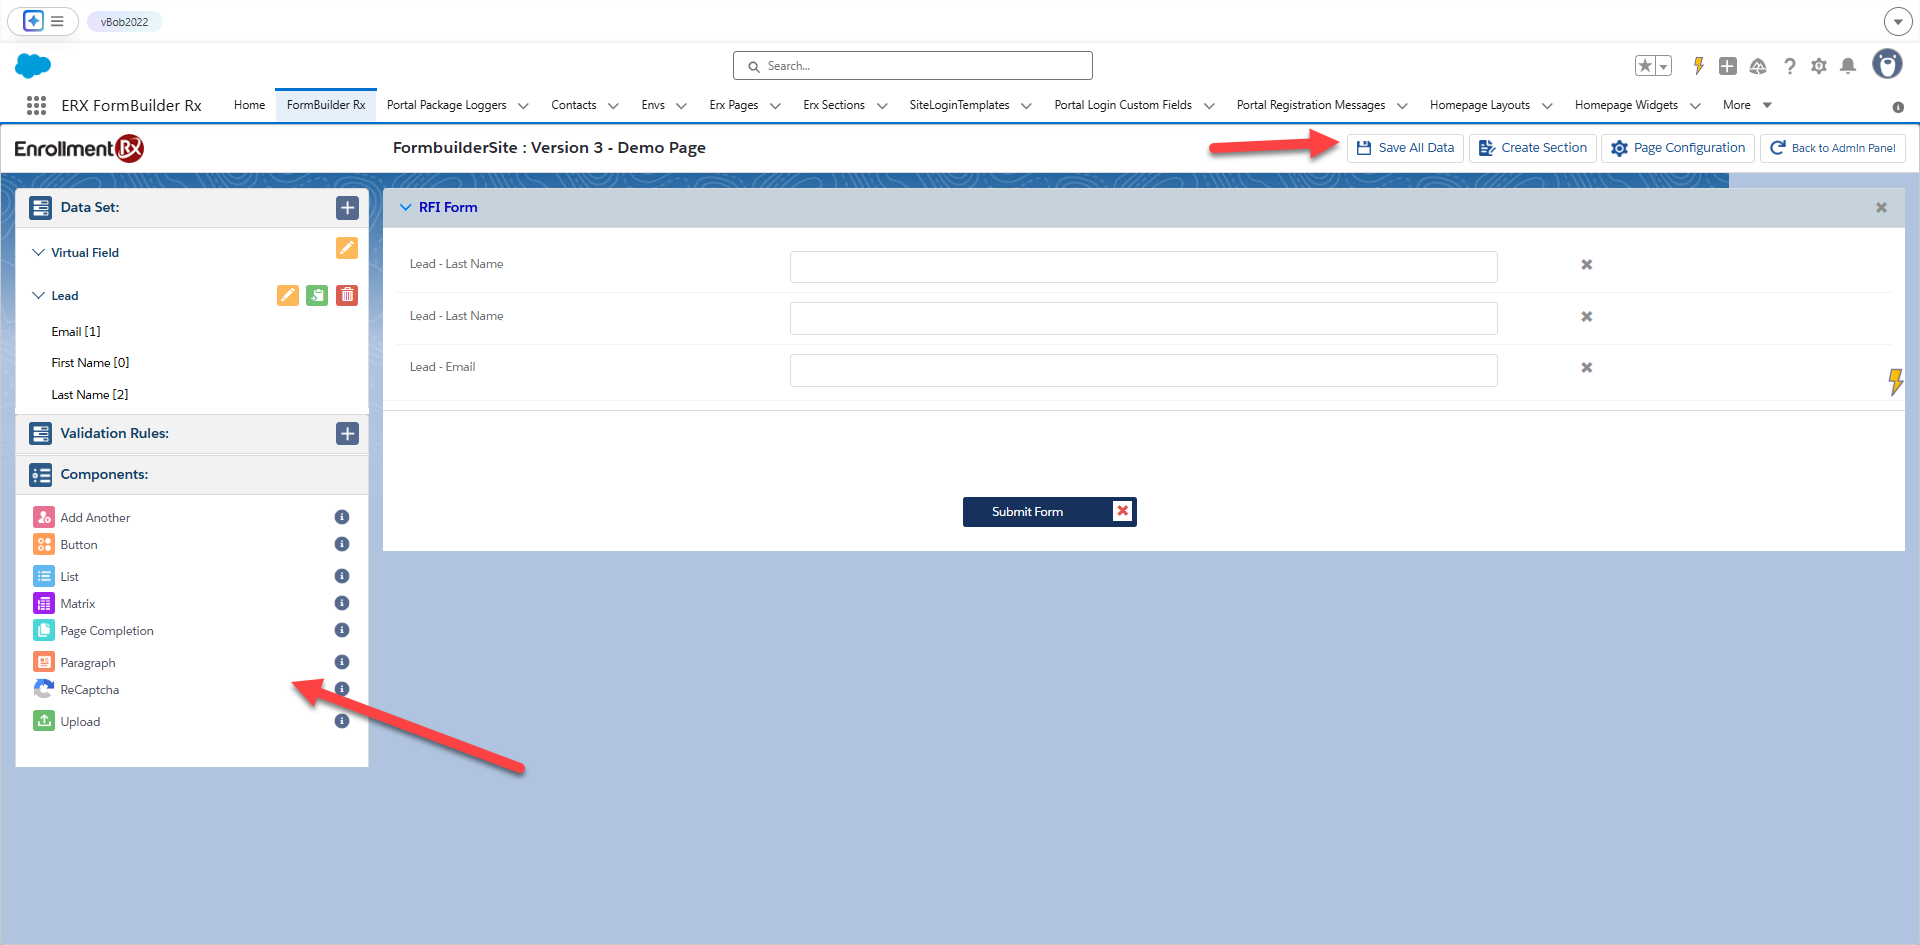Collapse the Lead data set tree
The image size is (1920, 945).
tap(39, 296)
